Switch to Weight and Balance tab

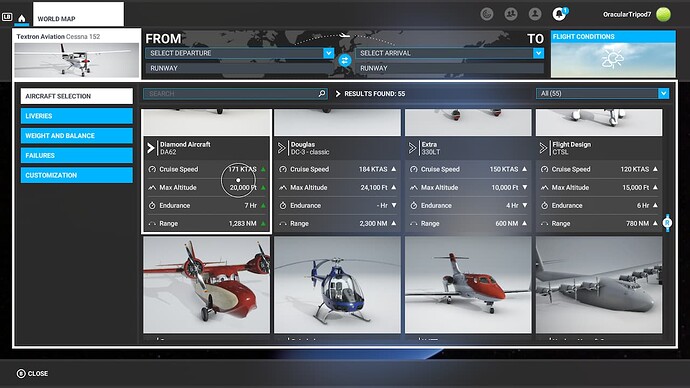point(77,135)
